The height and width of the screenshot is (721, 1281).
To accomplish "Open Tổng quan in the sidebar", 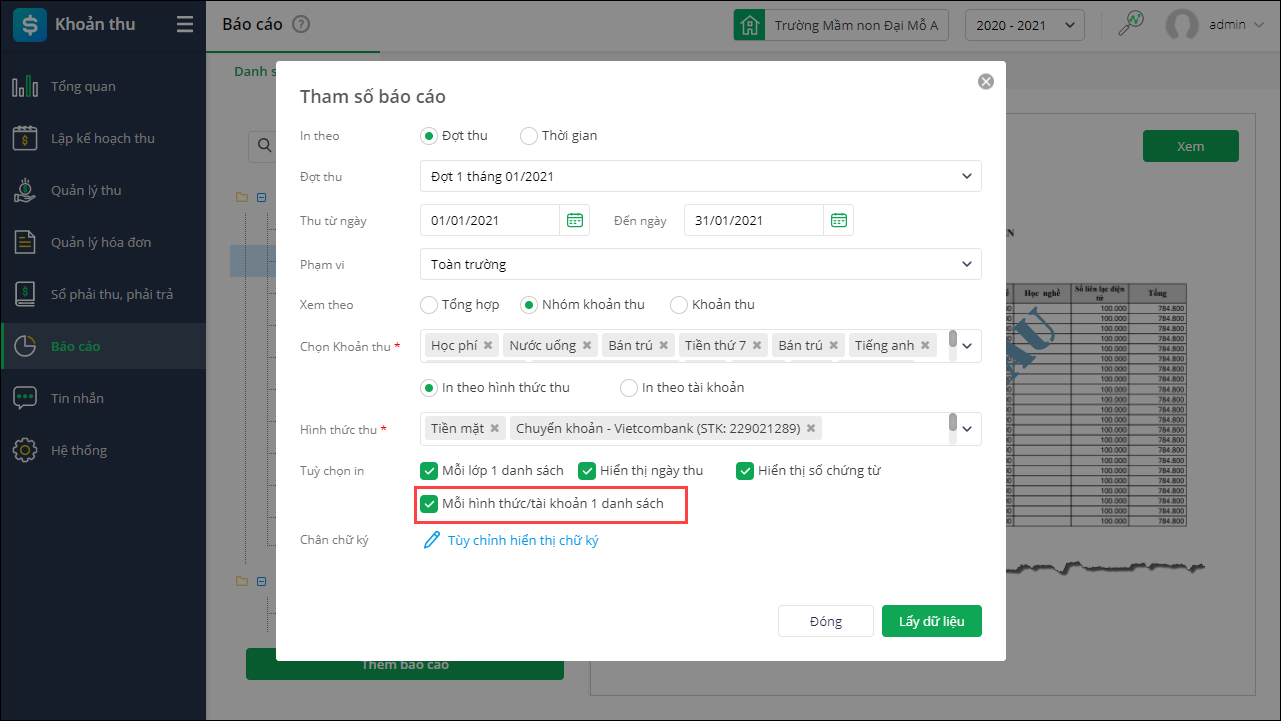I will pyautogui.click(x=83, y=87).
